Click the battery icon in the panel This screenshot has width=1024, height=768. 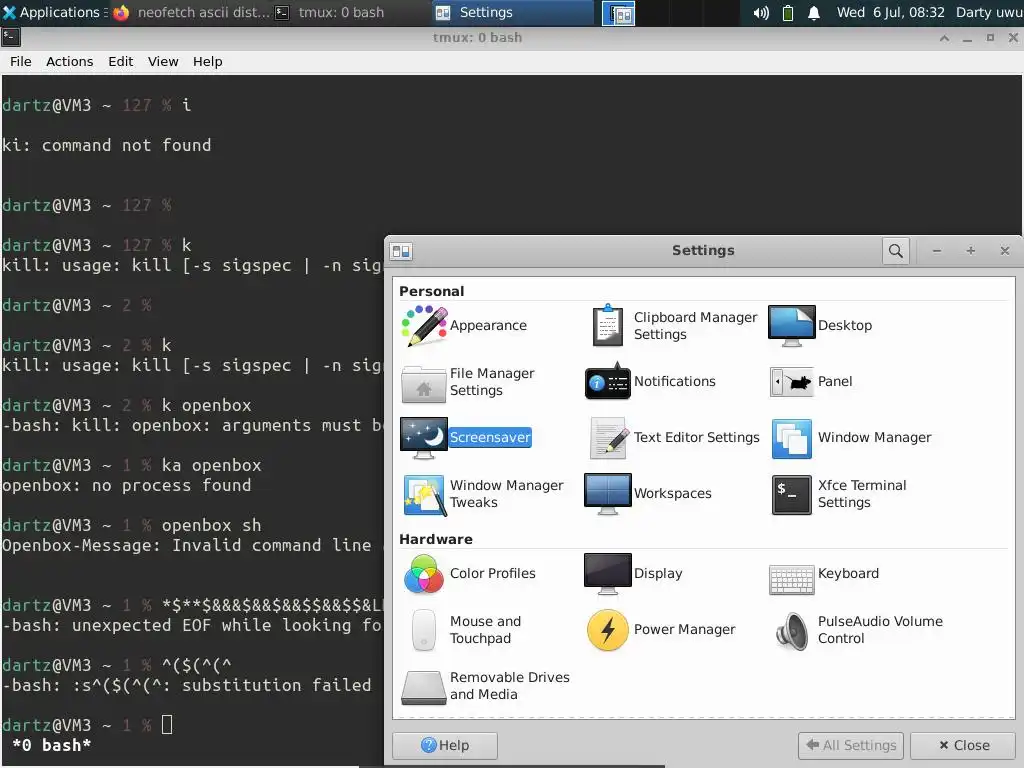coord(788,12)
